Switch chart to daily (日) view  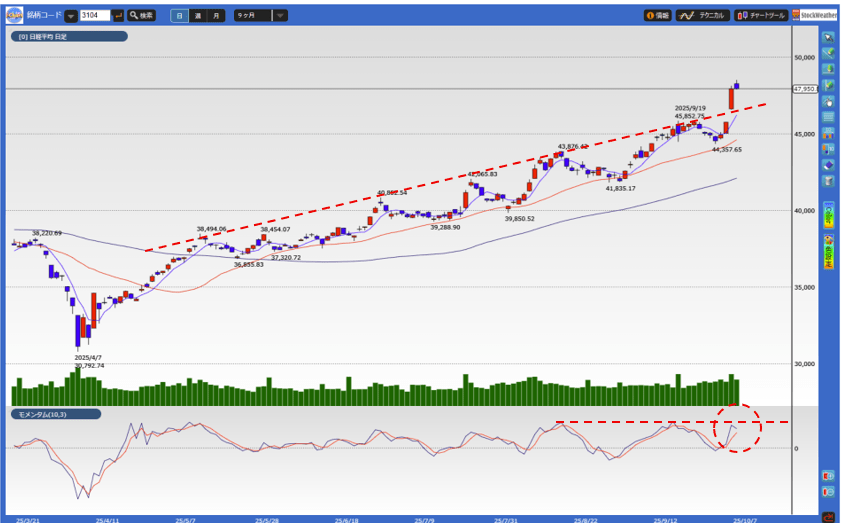click(x=179, y=16)
